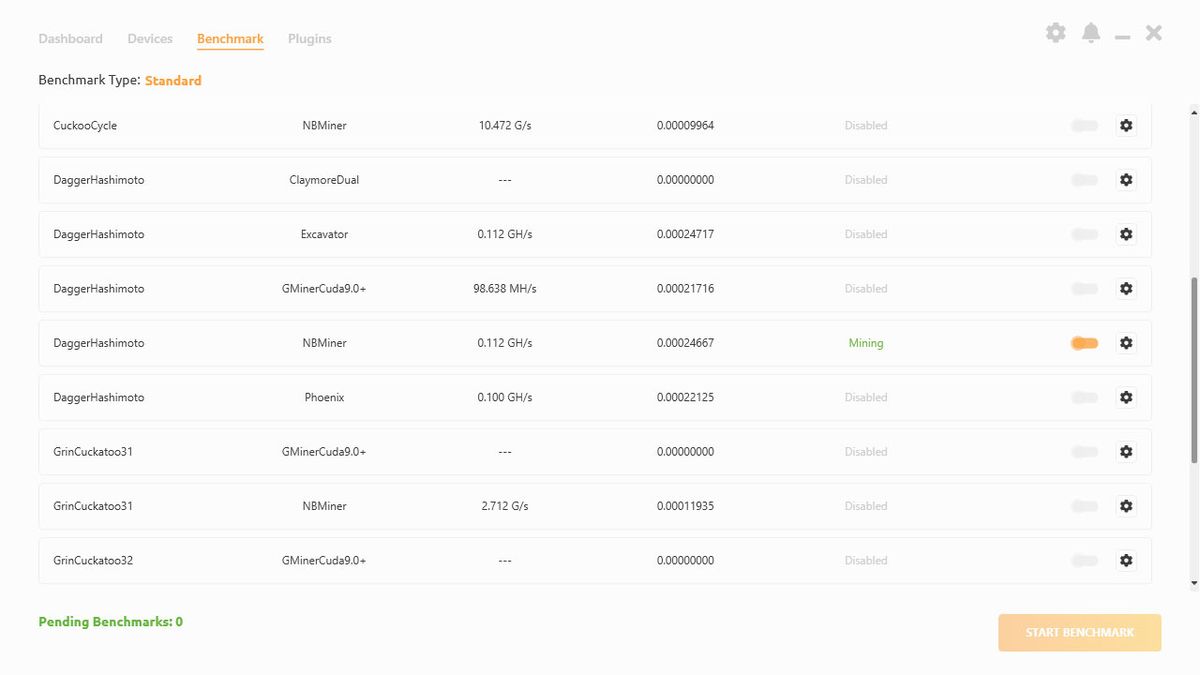Enable the DaggerHashimoto GMinerCuda9.0+ toggle
Image resolution: width=1200 pixels, height=675 pixels.
[x=1084, y=289]
